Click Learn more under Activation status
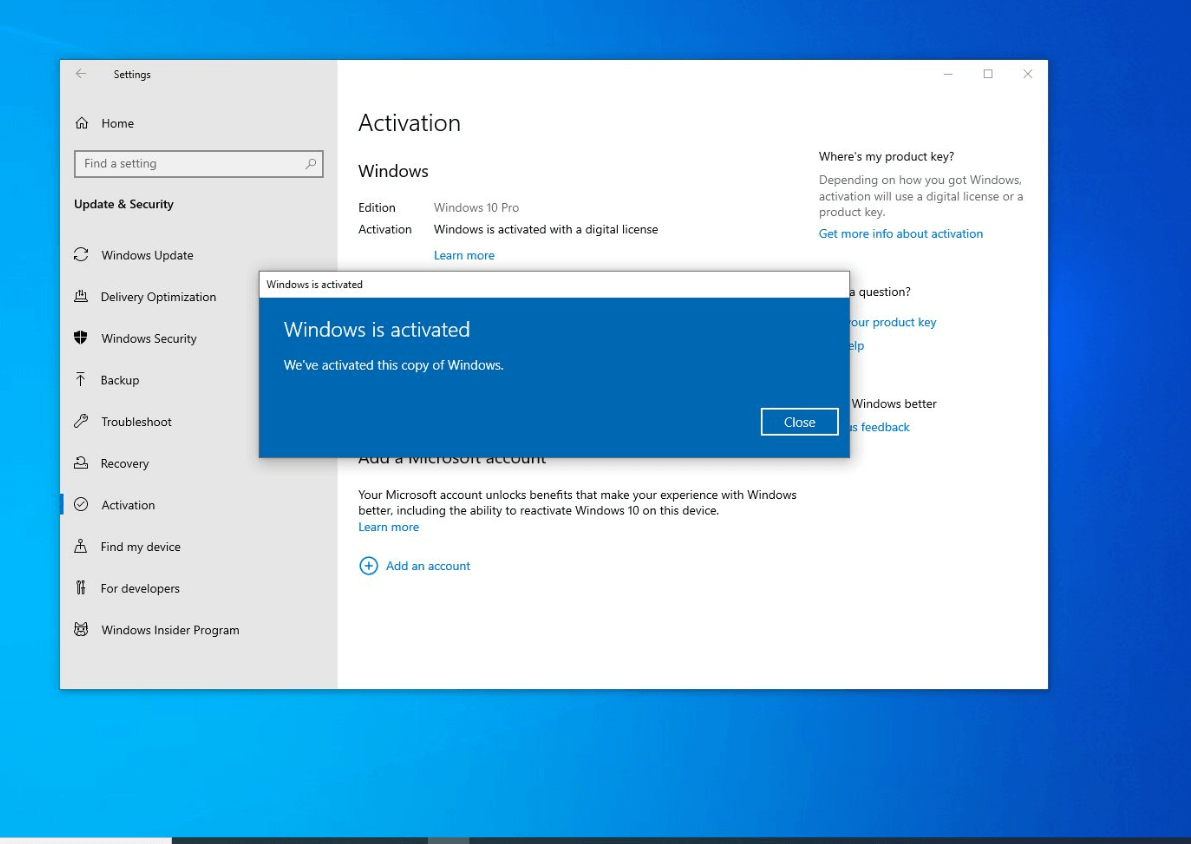1191x844 pixels. 464,255
